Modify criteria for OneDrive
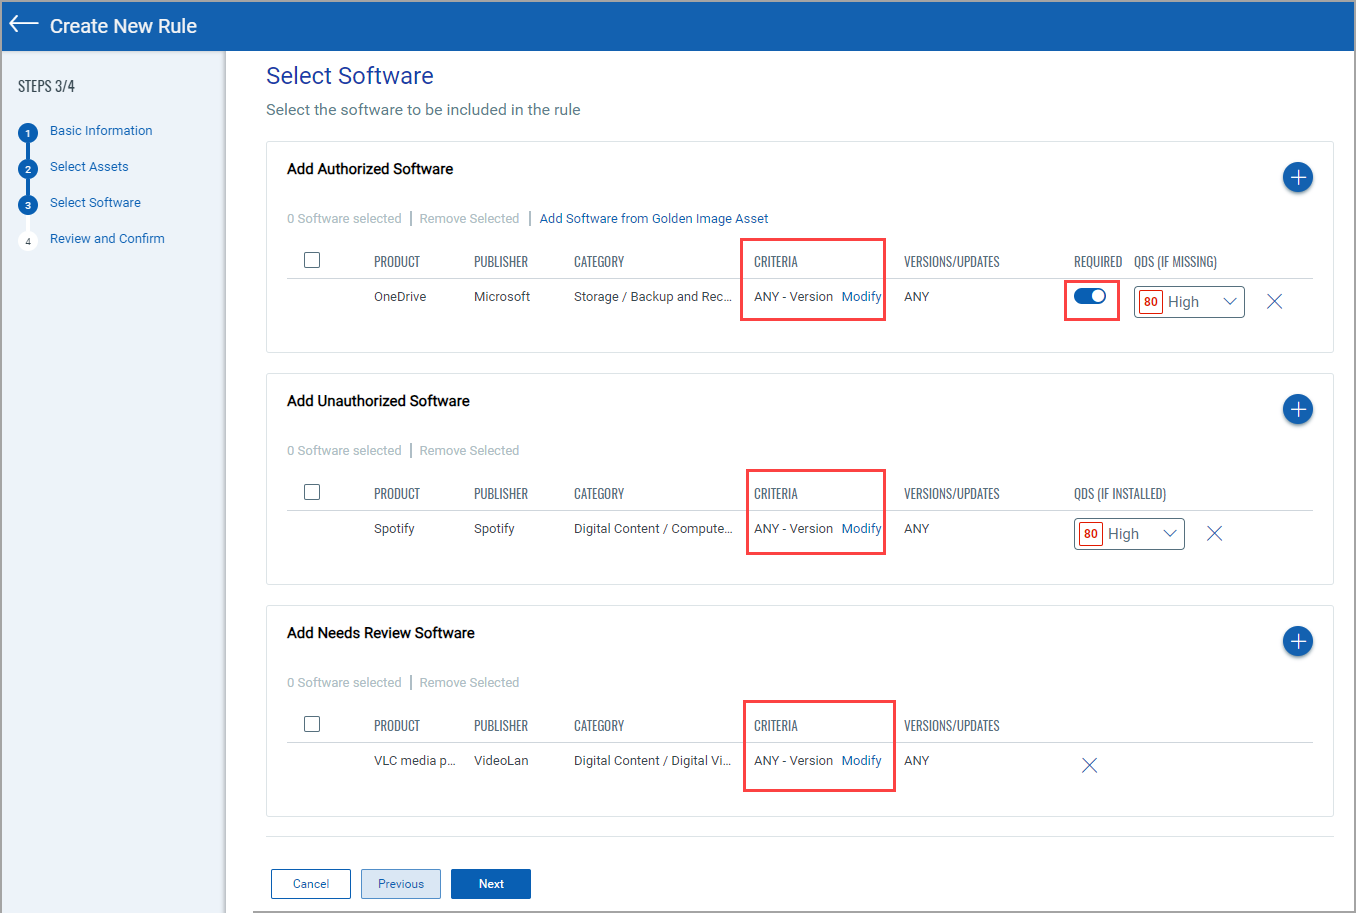Image resolution: width=1356 pixels, height=913 pixels. (861, 296)
